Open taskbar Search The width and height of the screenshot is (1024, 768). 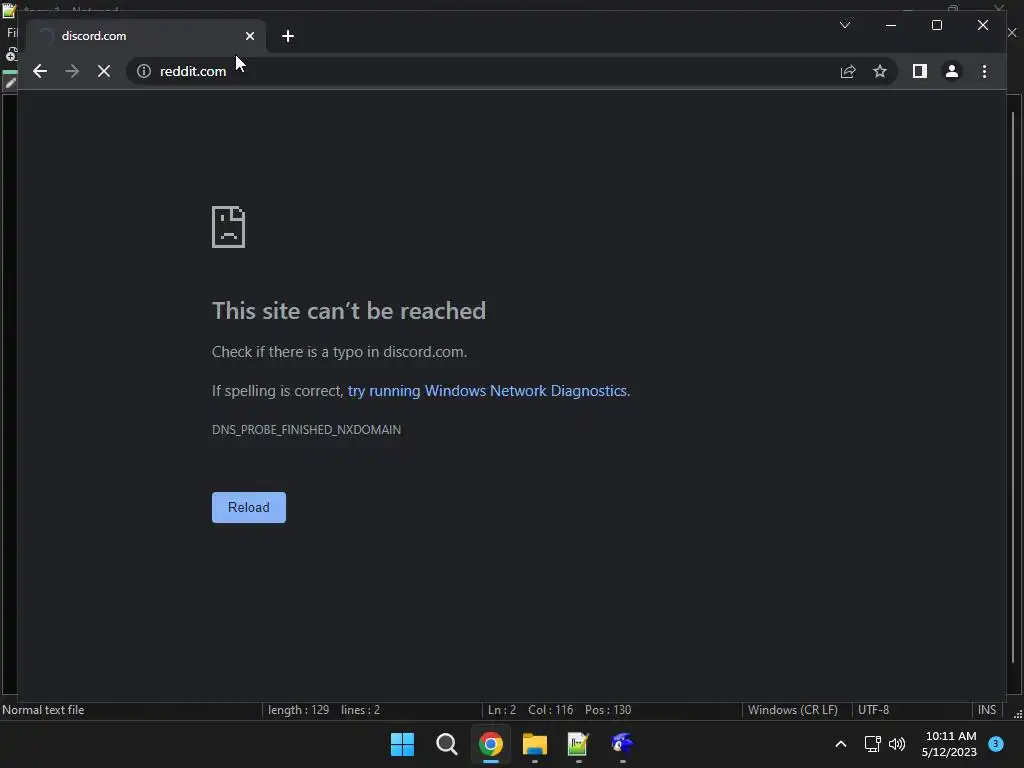pos(447,744)
